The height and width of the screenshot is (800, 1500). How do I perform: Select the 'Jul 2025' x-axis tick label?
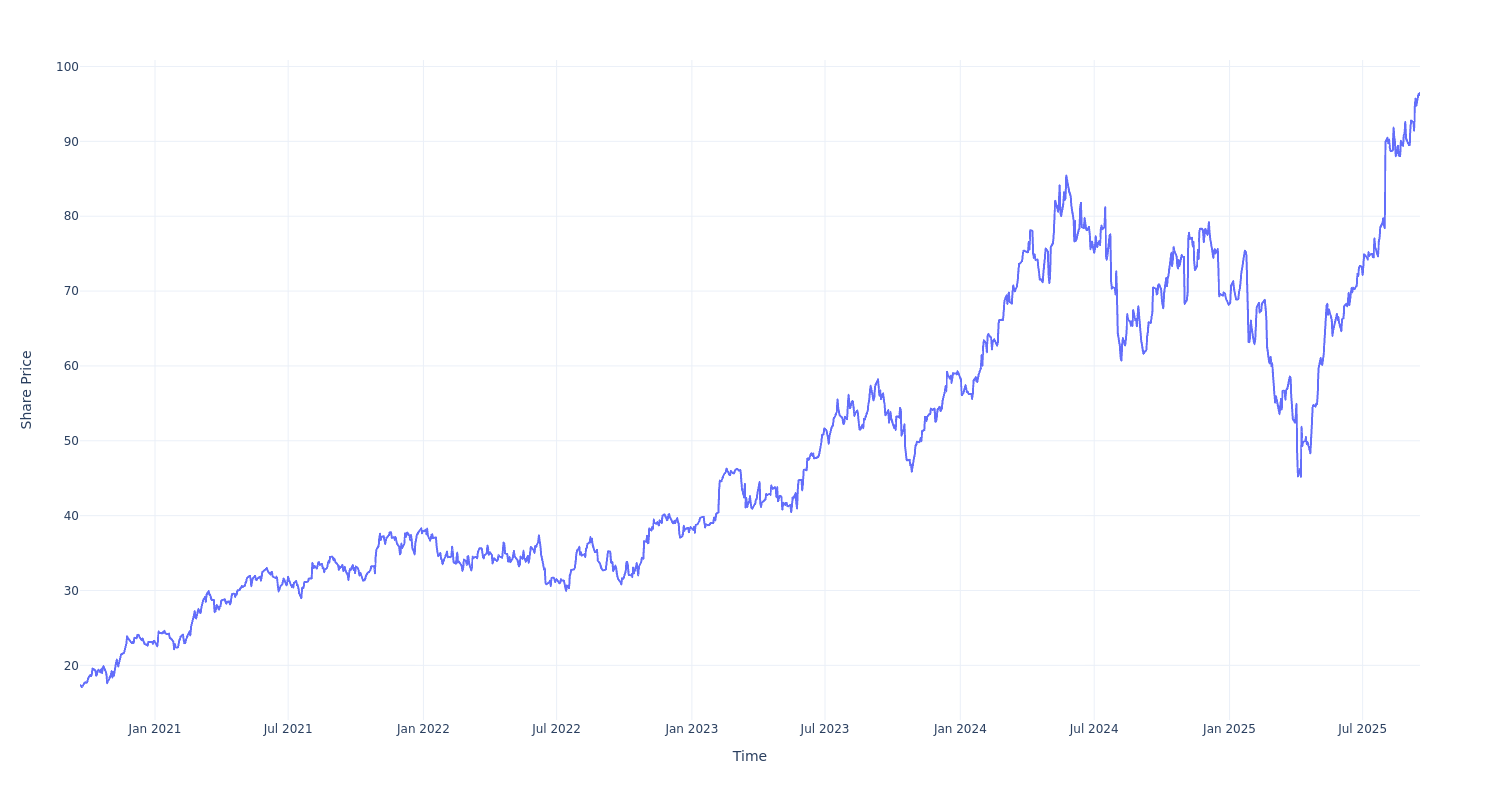(1362, 729)
